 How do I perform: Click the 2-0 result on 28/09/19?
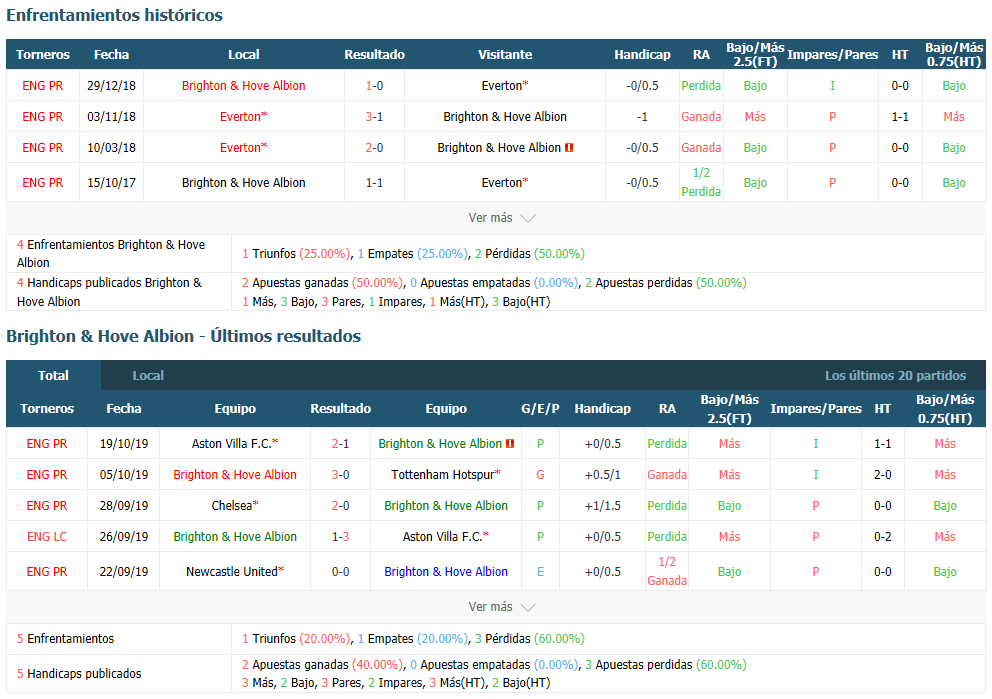click(340, 505)
